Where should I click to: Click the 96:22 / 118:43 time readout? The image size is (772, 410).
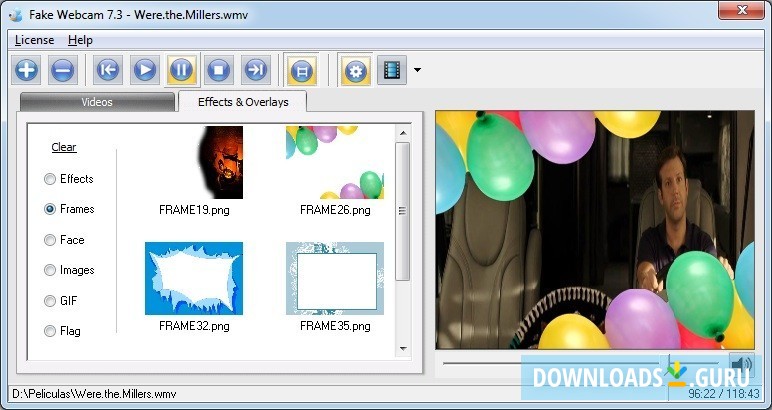(724, 394)
